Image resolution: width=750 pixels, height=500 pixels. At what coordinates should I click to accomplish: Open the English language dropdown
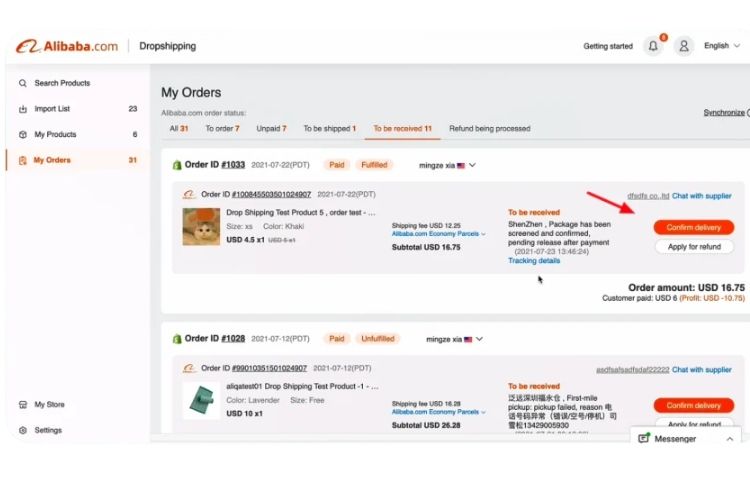[x=722, y=46]
